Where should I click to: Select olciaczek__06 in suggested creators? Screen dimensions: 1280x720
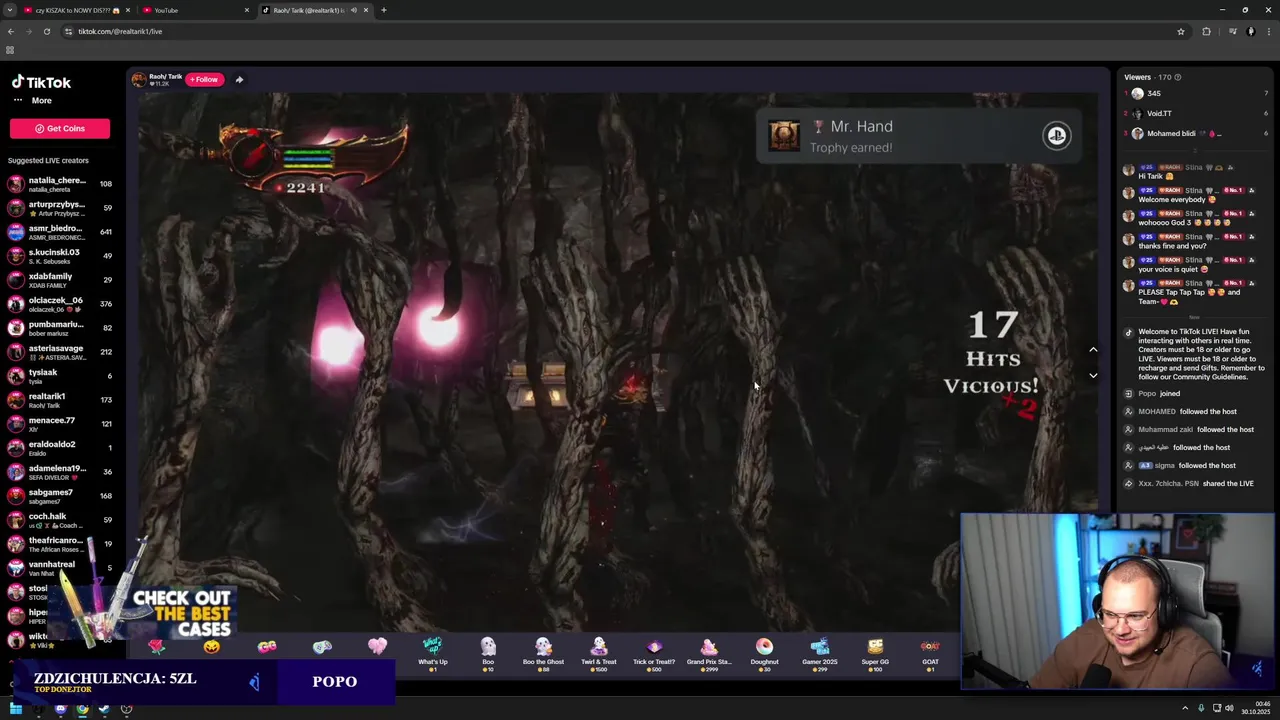point(60,304)
